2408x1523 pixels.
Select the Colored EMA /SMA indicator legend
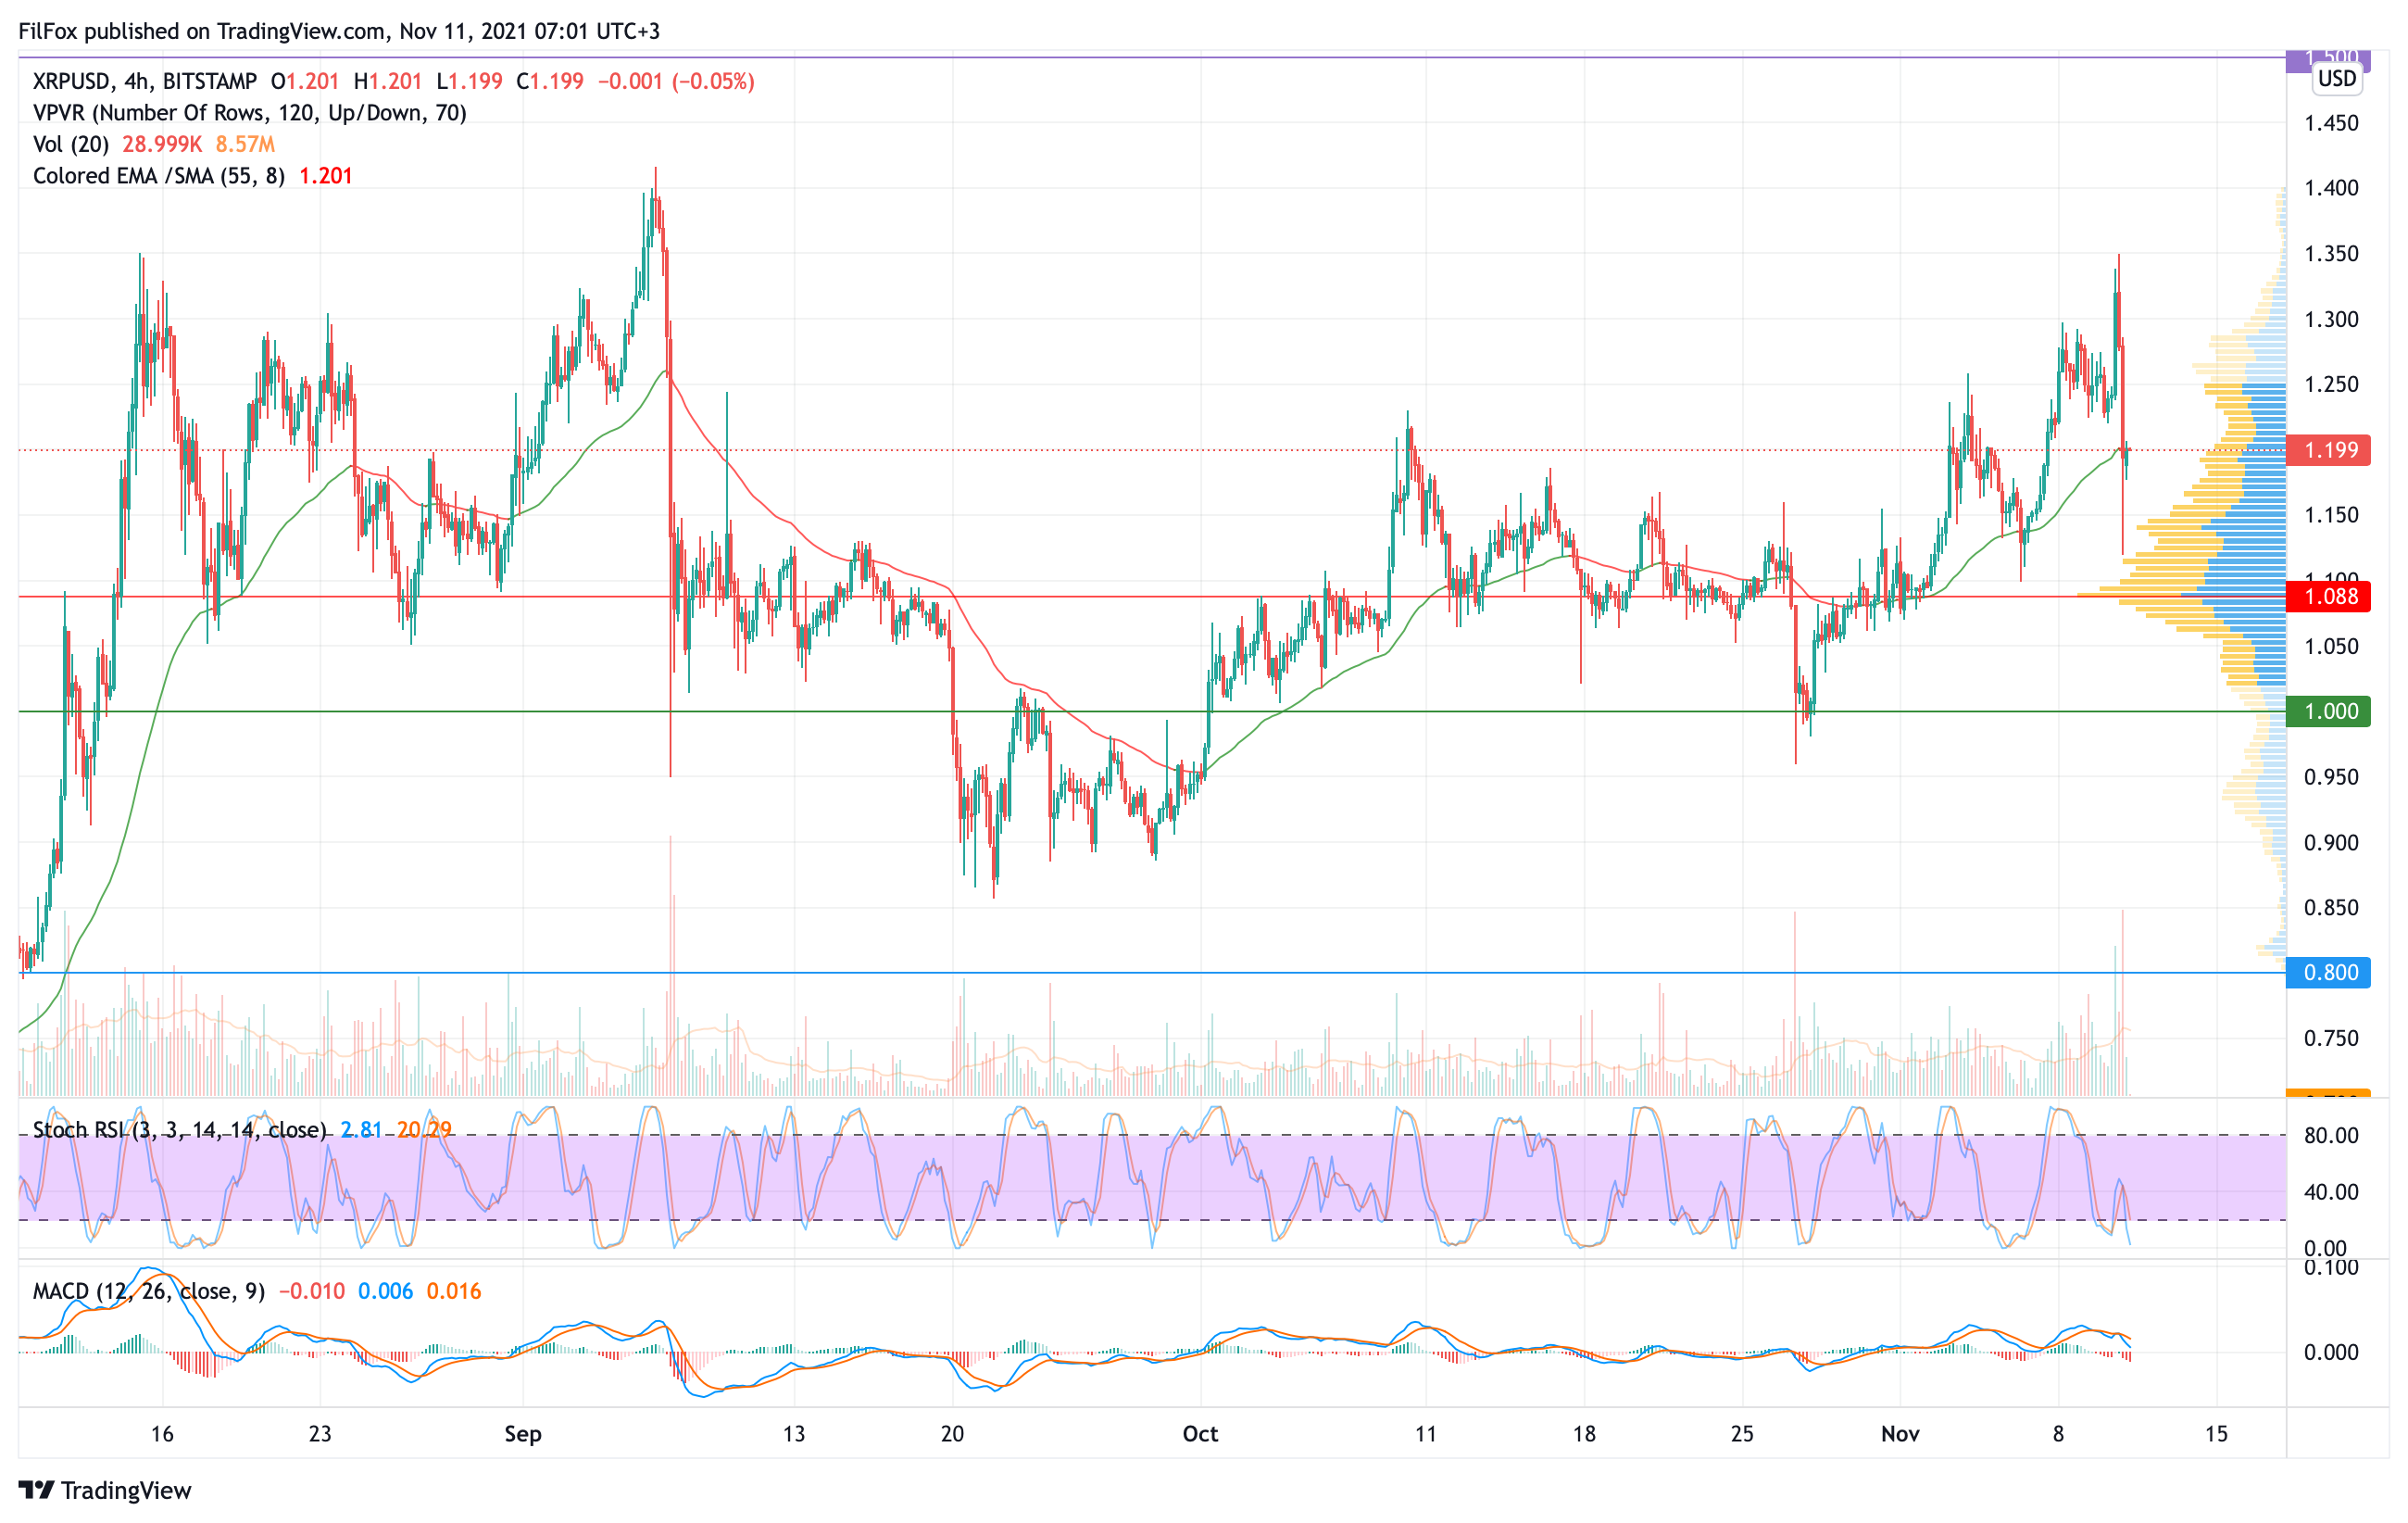tap(158, 176)
